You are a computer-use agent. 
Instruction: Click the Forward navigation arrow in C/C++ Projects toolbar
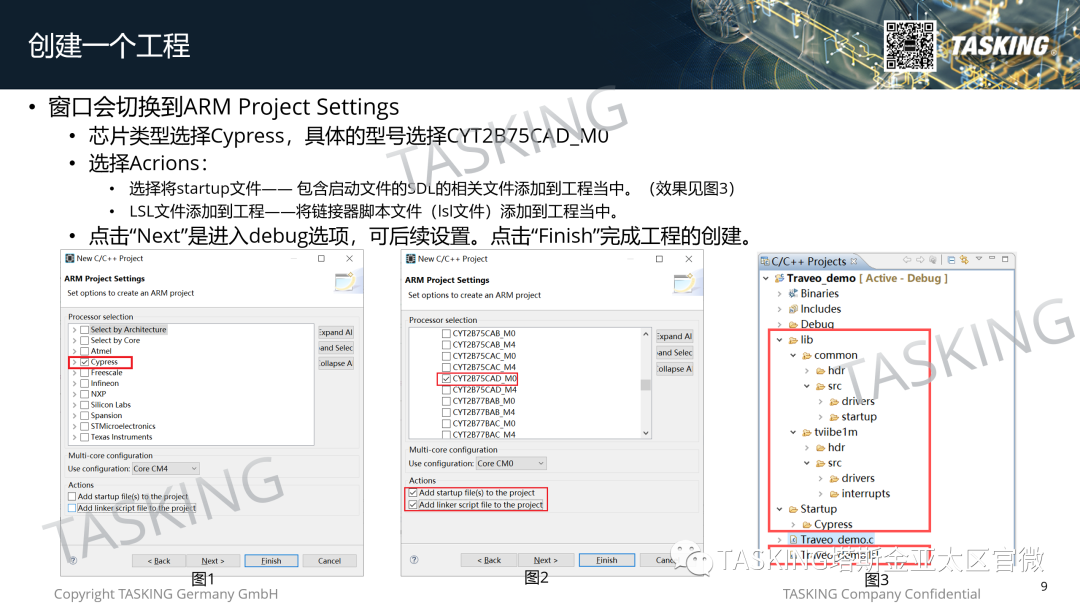click(x=920, y=260)
